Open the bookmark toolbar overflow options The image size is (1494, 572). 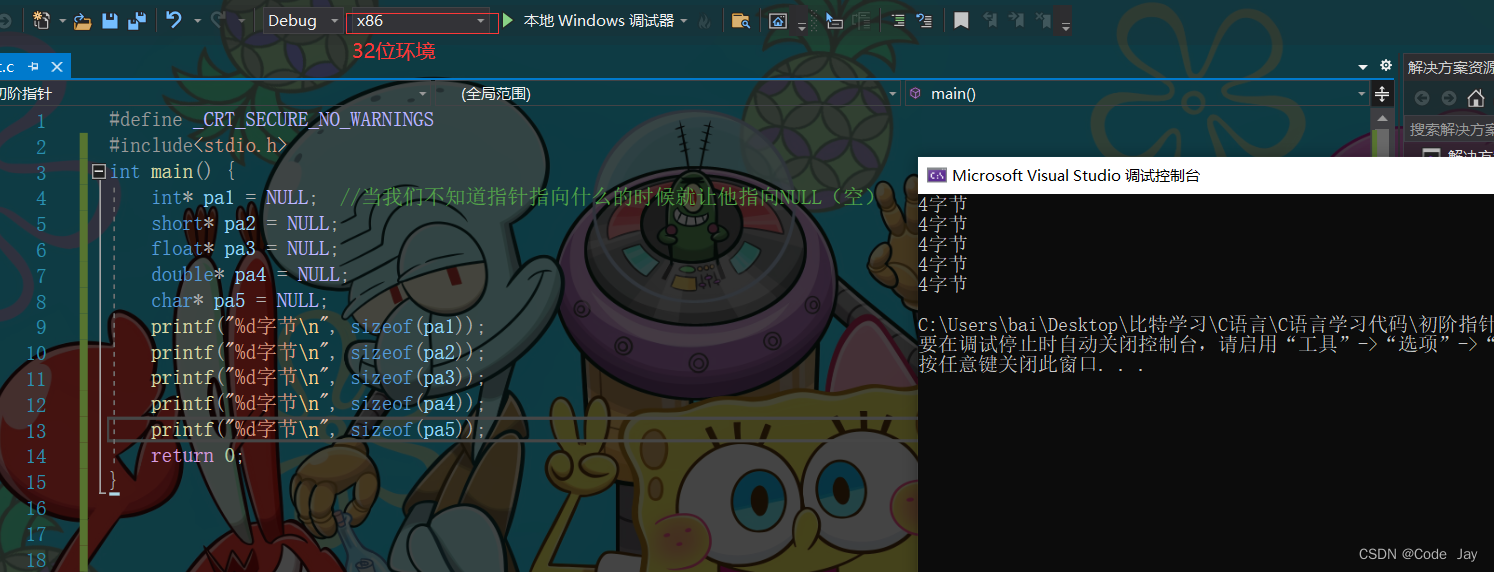click(x=1065, y=25)
